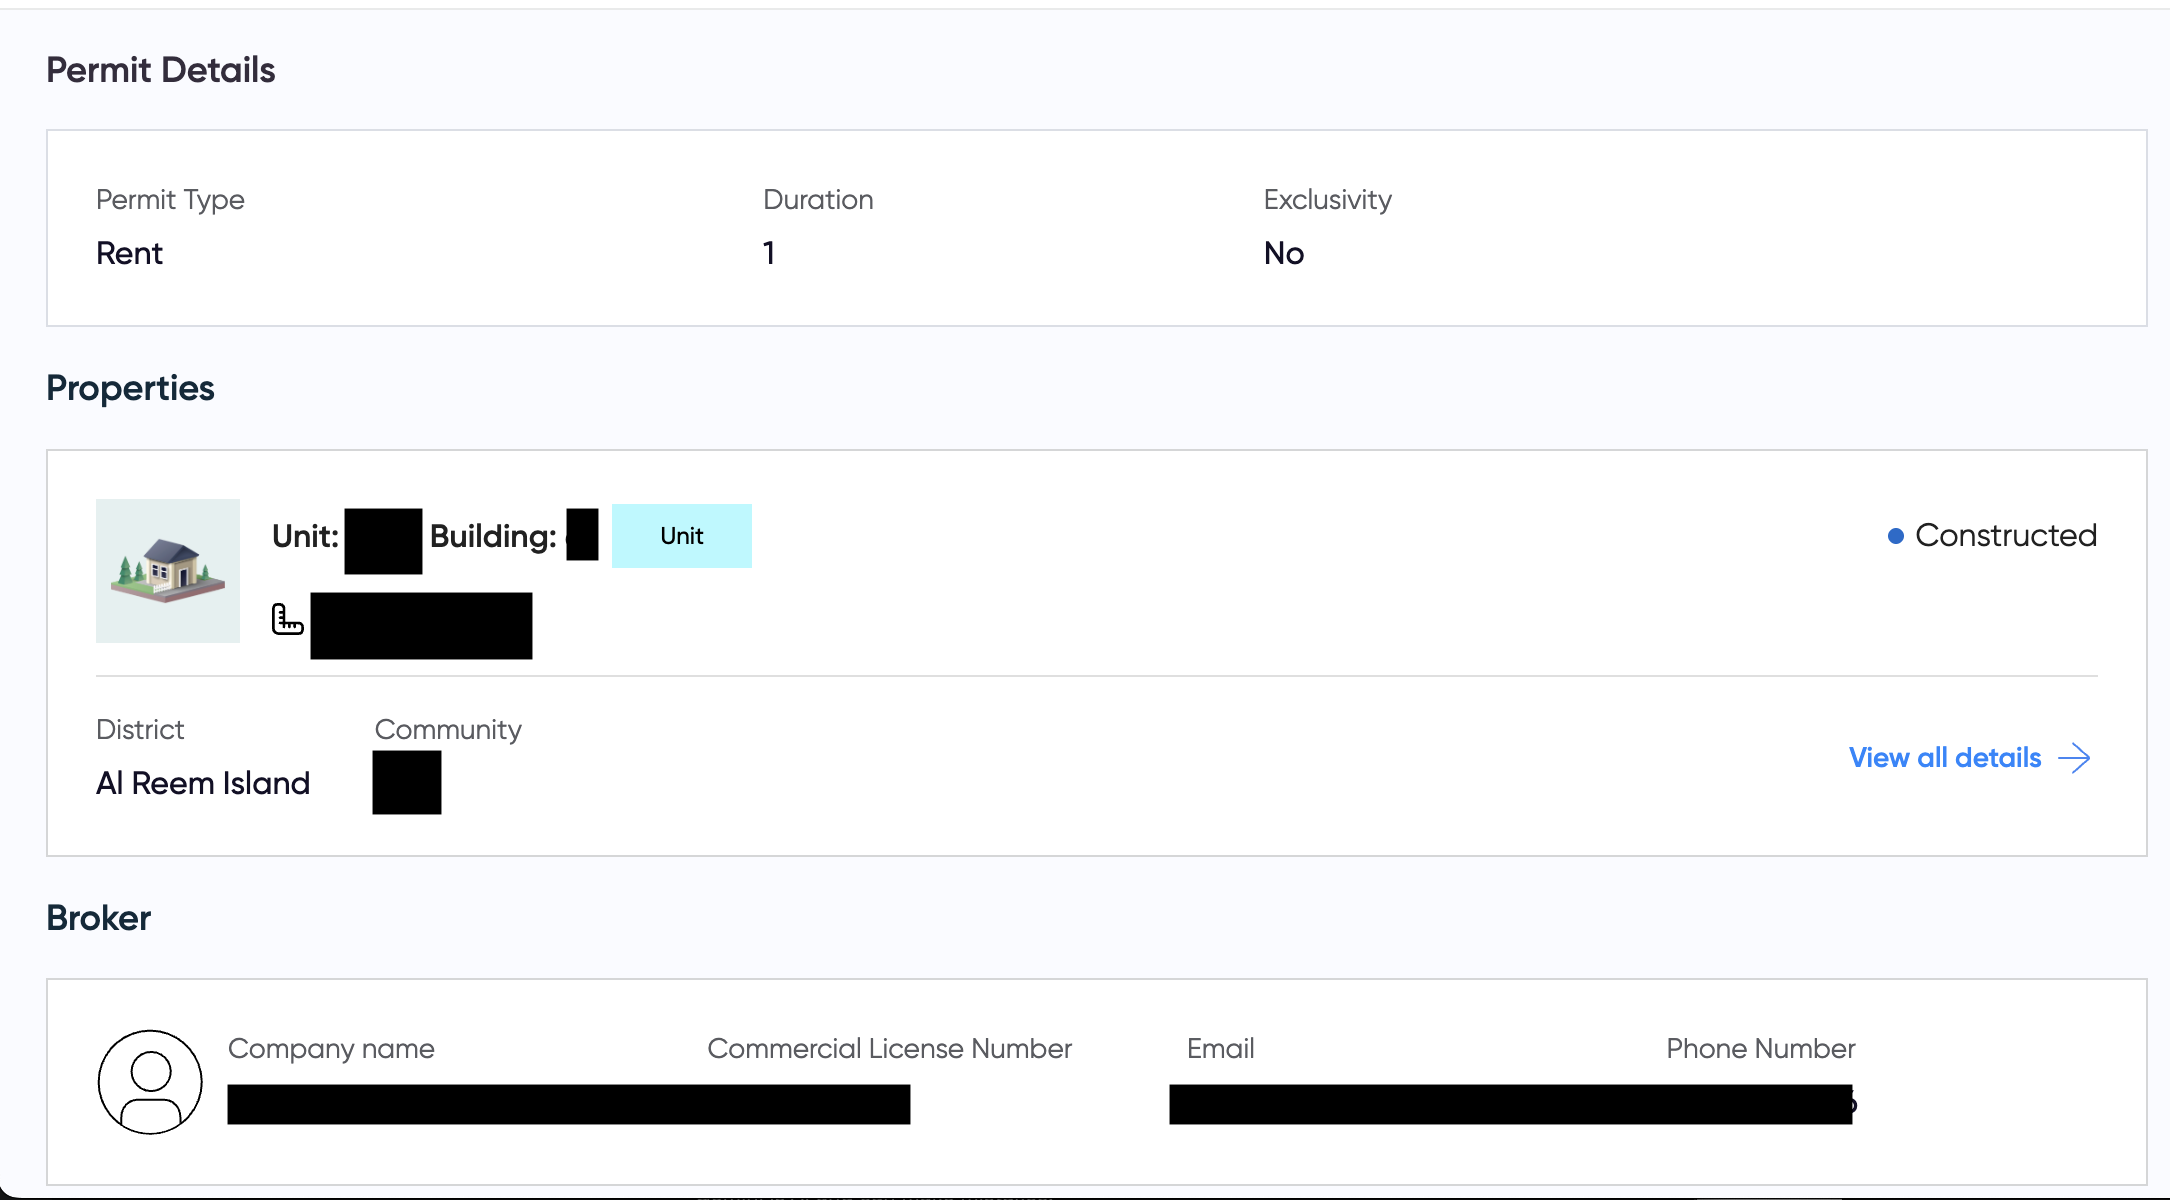Click the Commercial License Number label
The height and width of the screenshot is (1200, 2170).
tap(889, 1048)
